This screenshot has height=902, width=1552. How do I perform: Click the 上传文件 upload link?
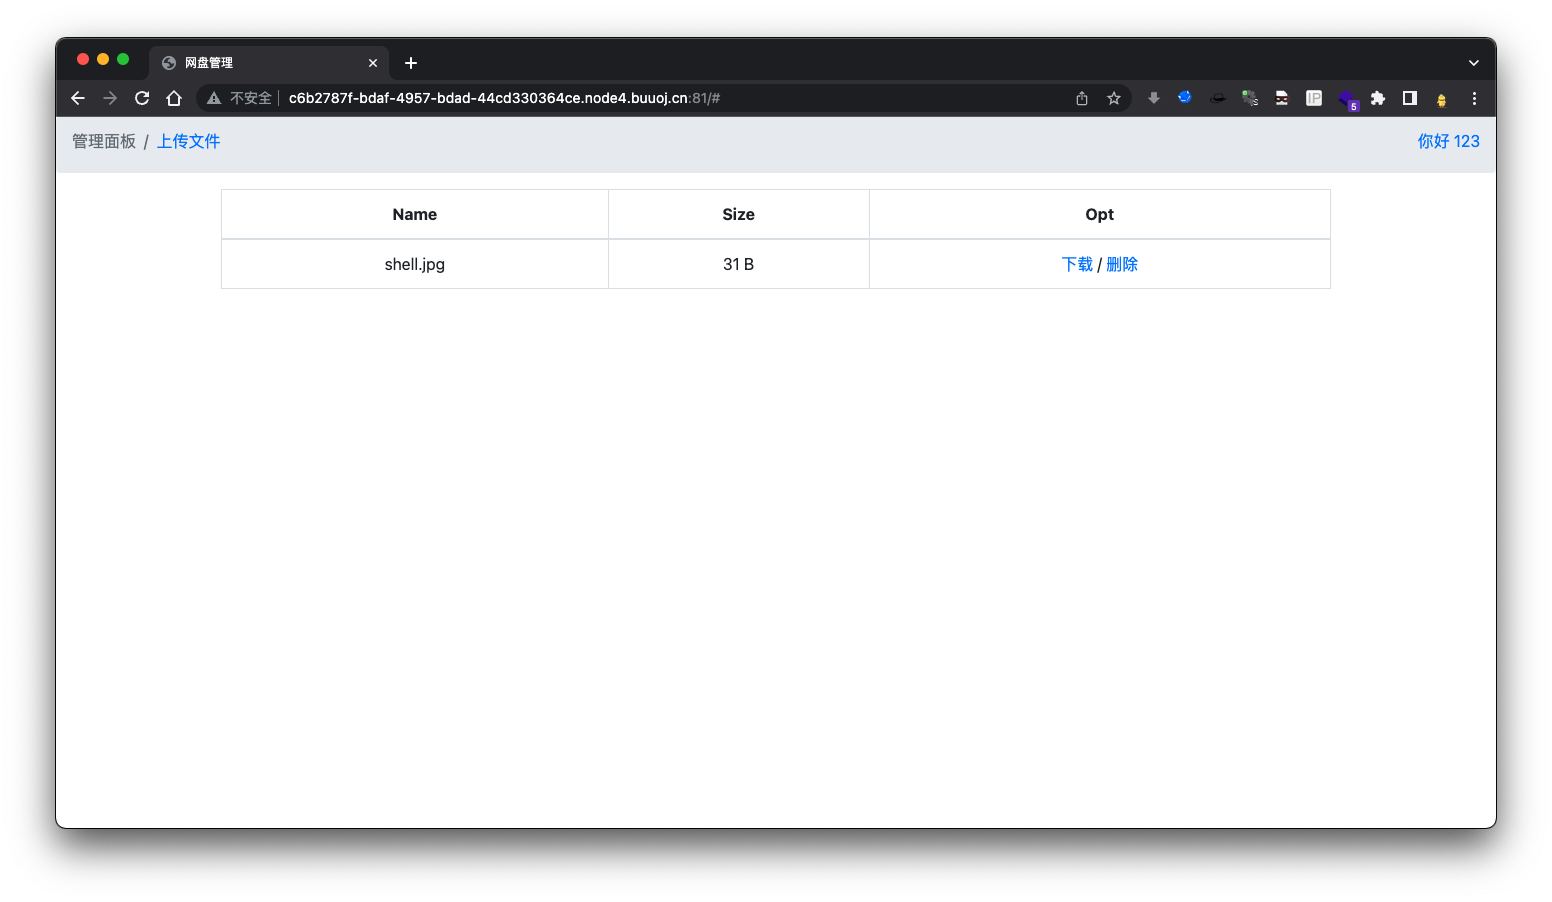point(188,141)
